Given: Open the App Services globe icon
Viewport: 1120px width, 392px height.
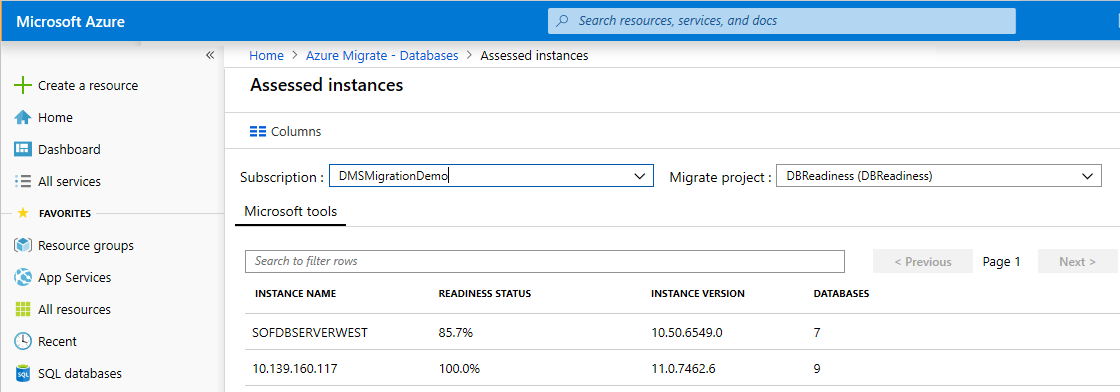Looking at the screenshot, I should tap(23, 278).
